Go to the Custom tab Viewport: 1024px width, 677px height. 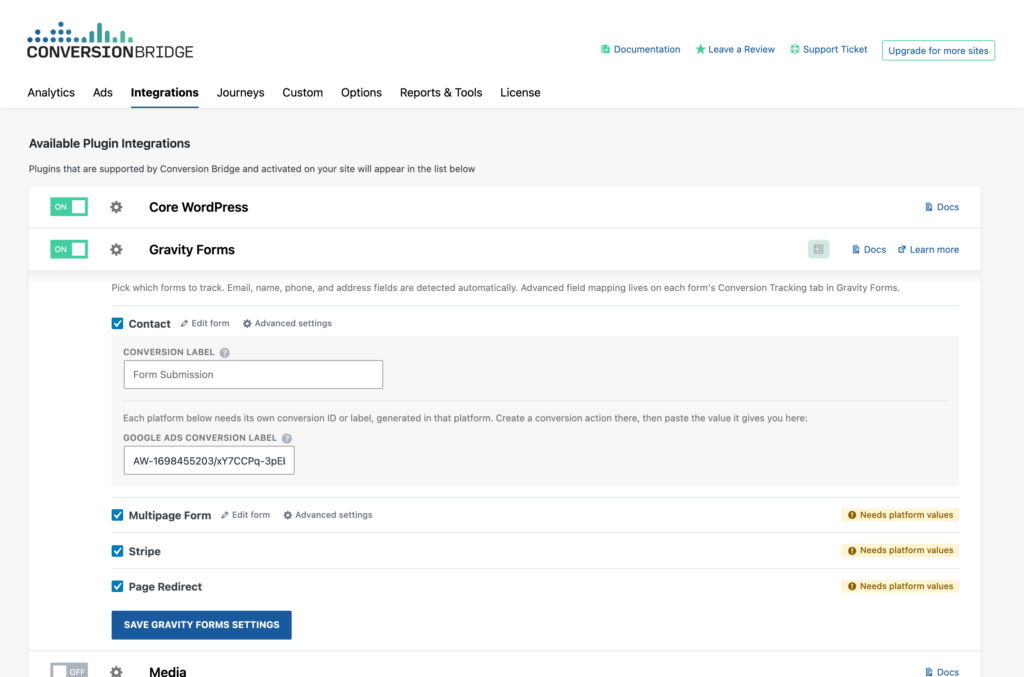coord(302,93)
